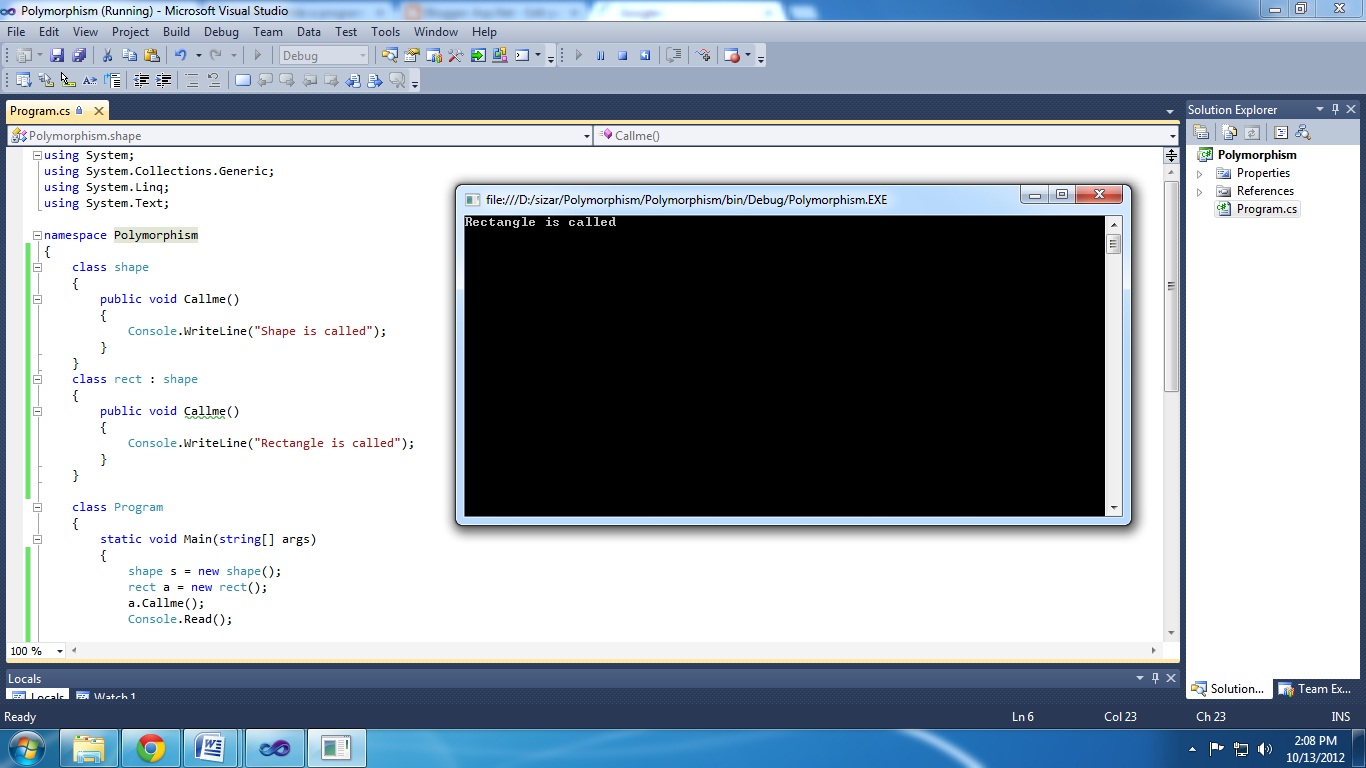
Task: Collapse the class rect code block
Action: [37, 379]
